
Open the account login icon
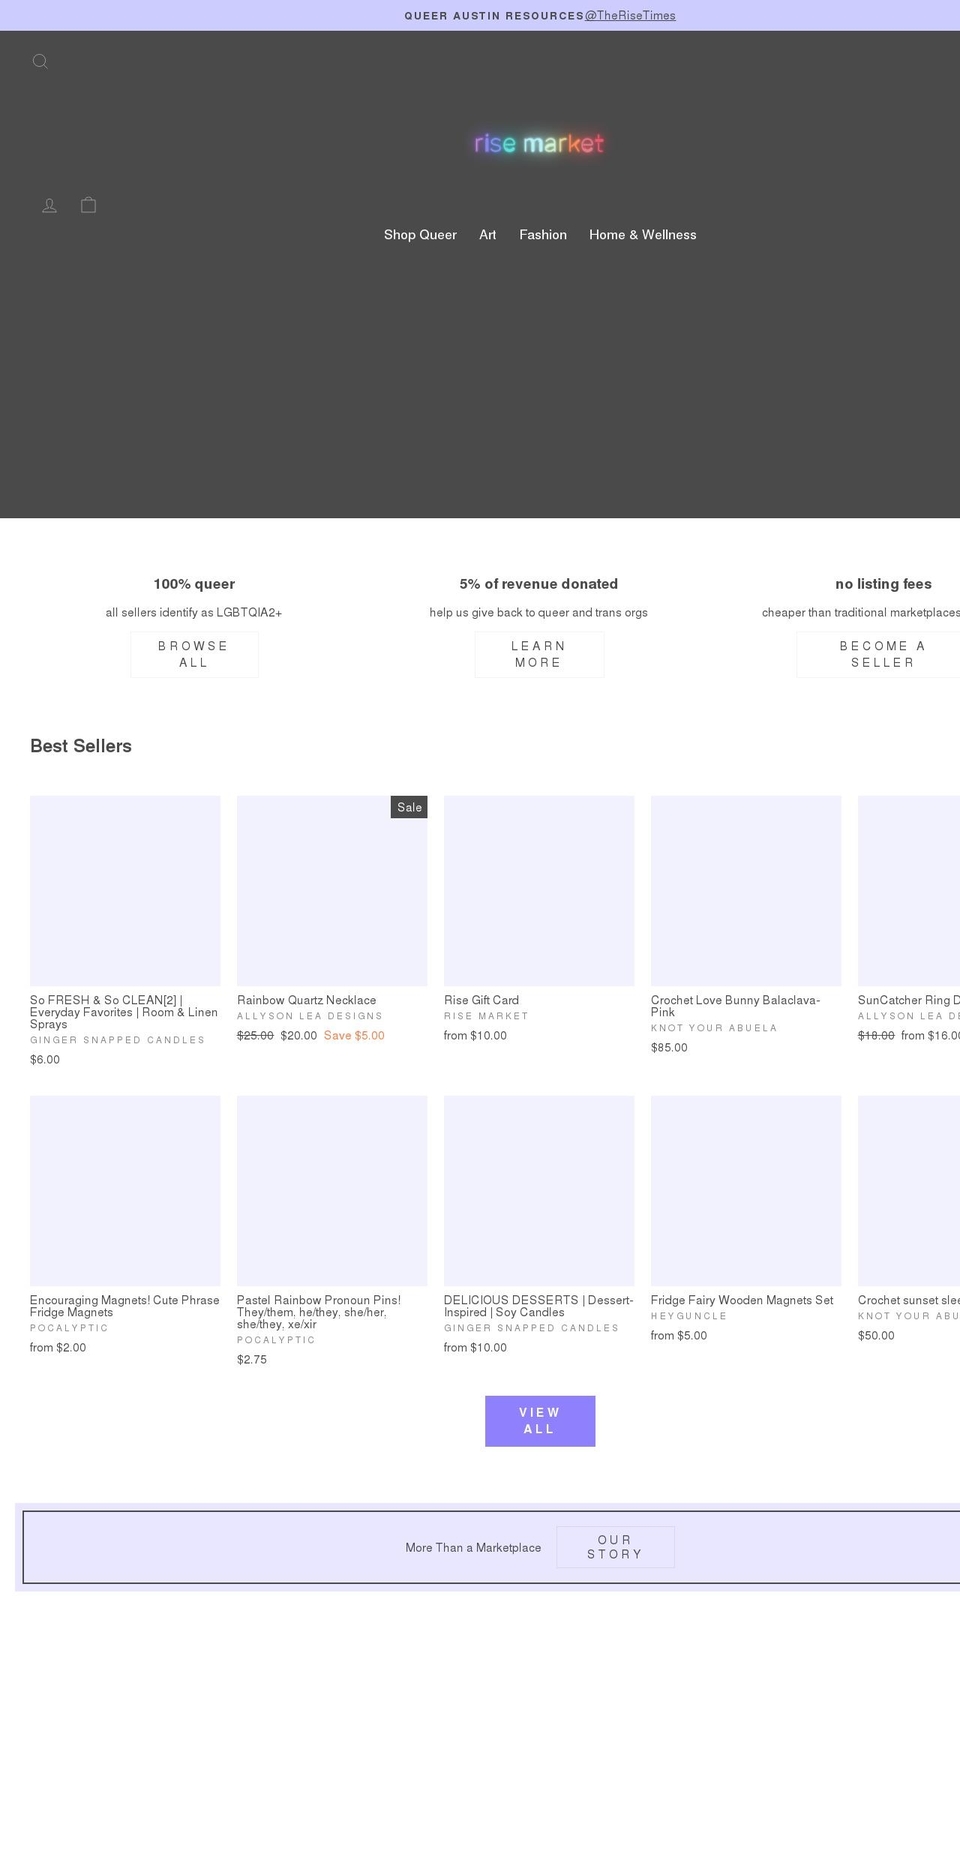49,205
